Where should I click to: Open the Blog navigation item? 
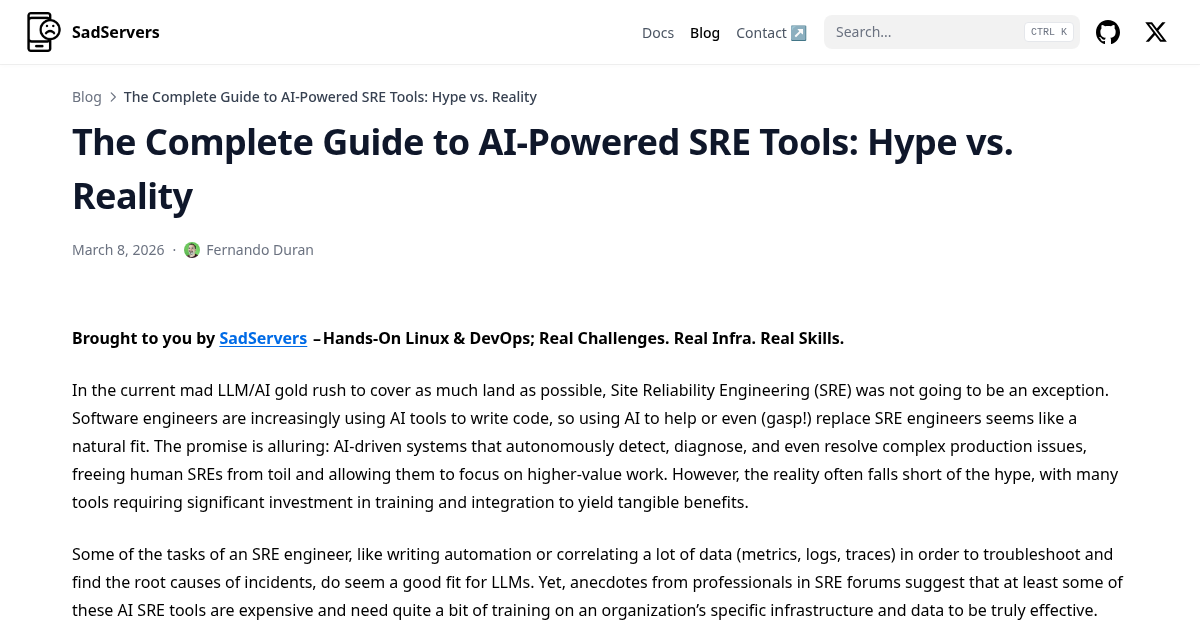click(705, 33)
